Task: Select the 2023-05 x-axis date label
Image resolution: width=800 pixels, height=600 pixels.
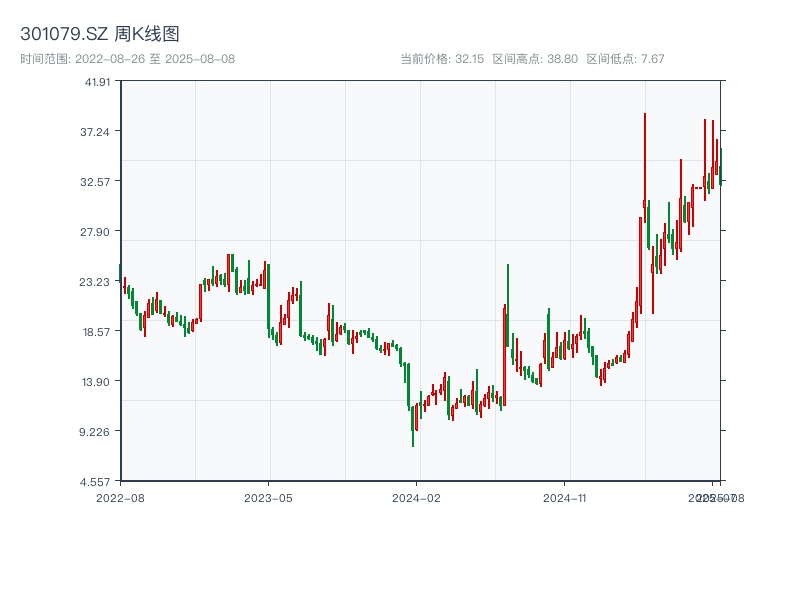Action: click(x=269, y=497)
